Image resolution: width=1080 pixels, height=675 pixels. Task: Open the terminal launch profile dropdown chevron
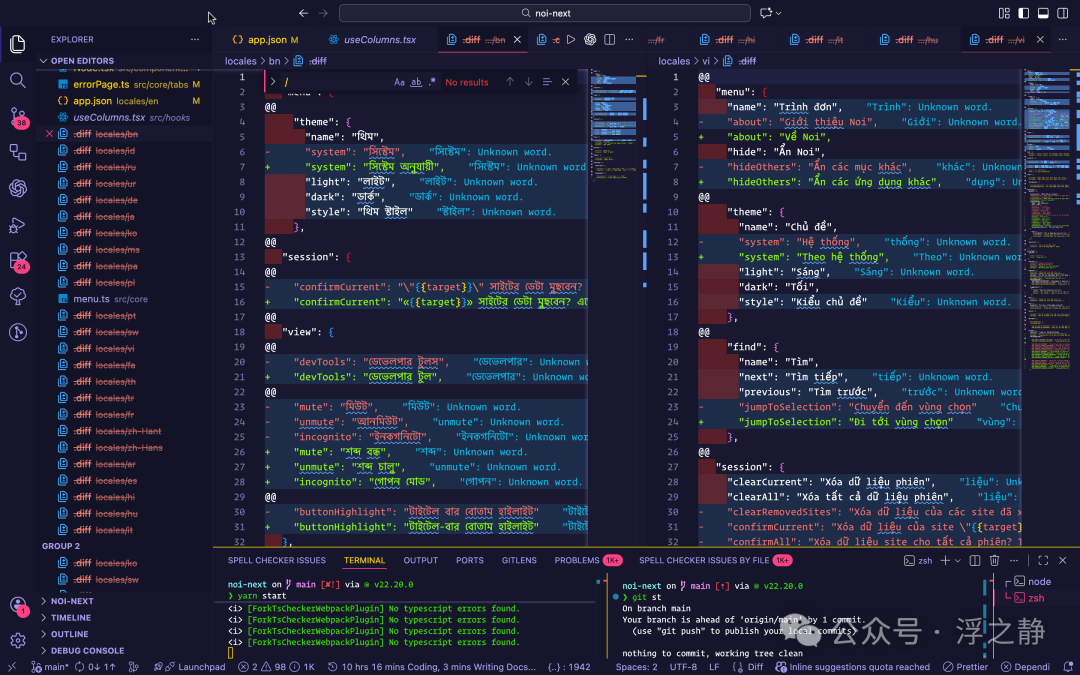(x=957, y=561)
